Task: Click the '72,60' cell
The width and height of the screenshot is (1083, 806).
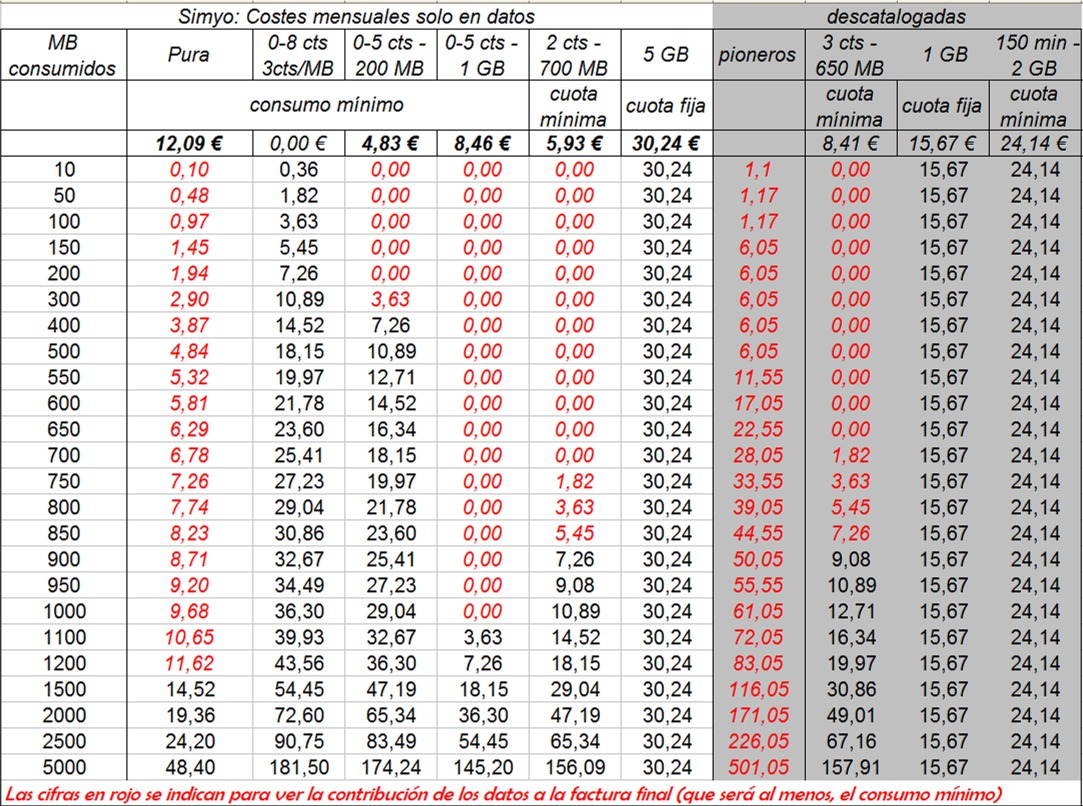Action: pos(298,716)
